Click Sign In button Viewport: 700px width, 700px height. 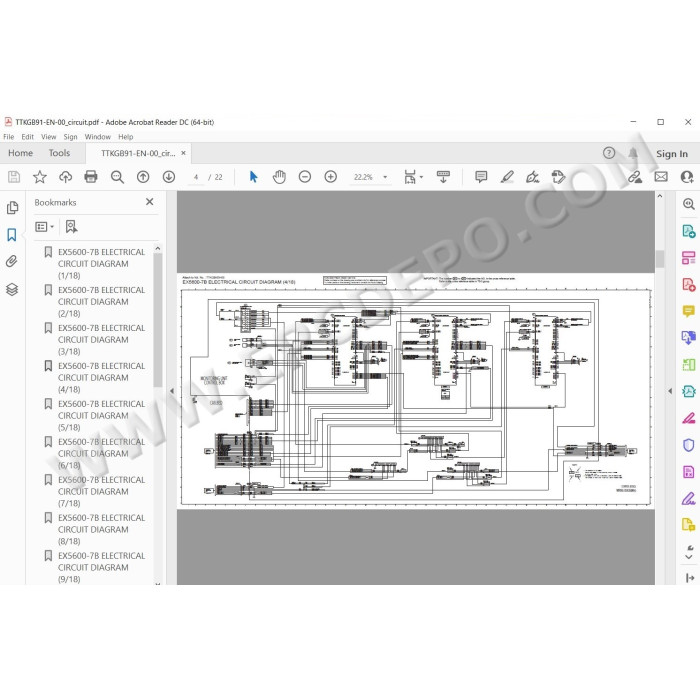click(672, 154)
